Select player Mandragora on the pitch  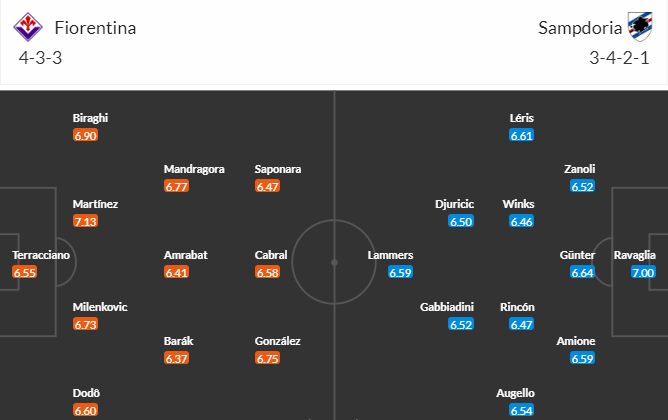coord(194,169)
